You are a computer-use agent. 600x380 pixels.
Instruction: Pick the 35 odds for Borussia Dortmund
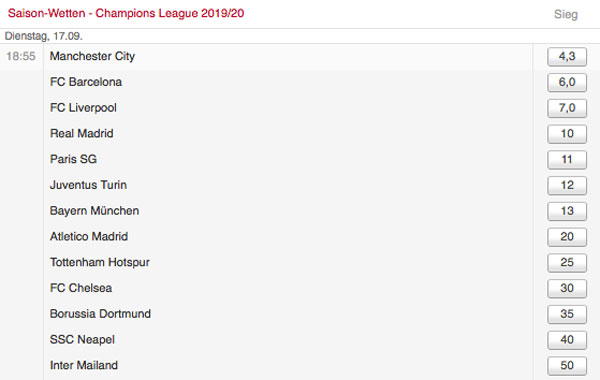click(x=567, y=314)
